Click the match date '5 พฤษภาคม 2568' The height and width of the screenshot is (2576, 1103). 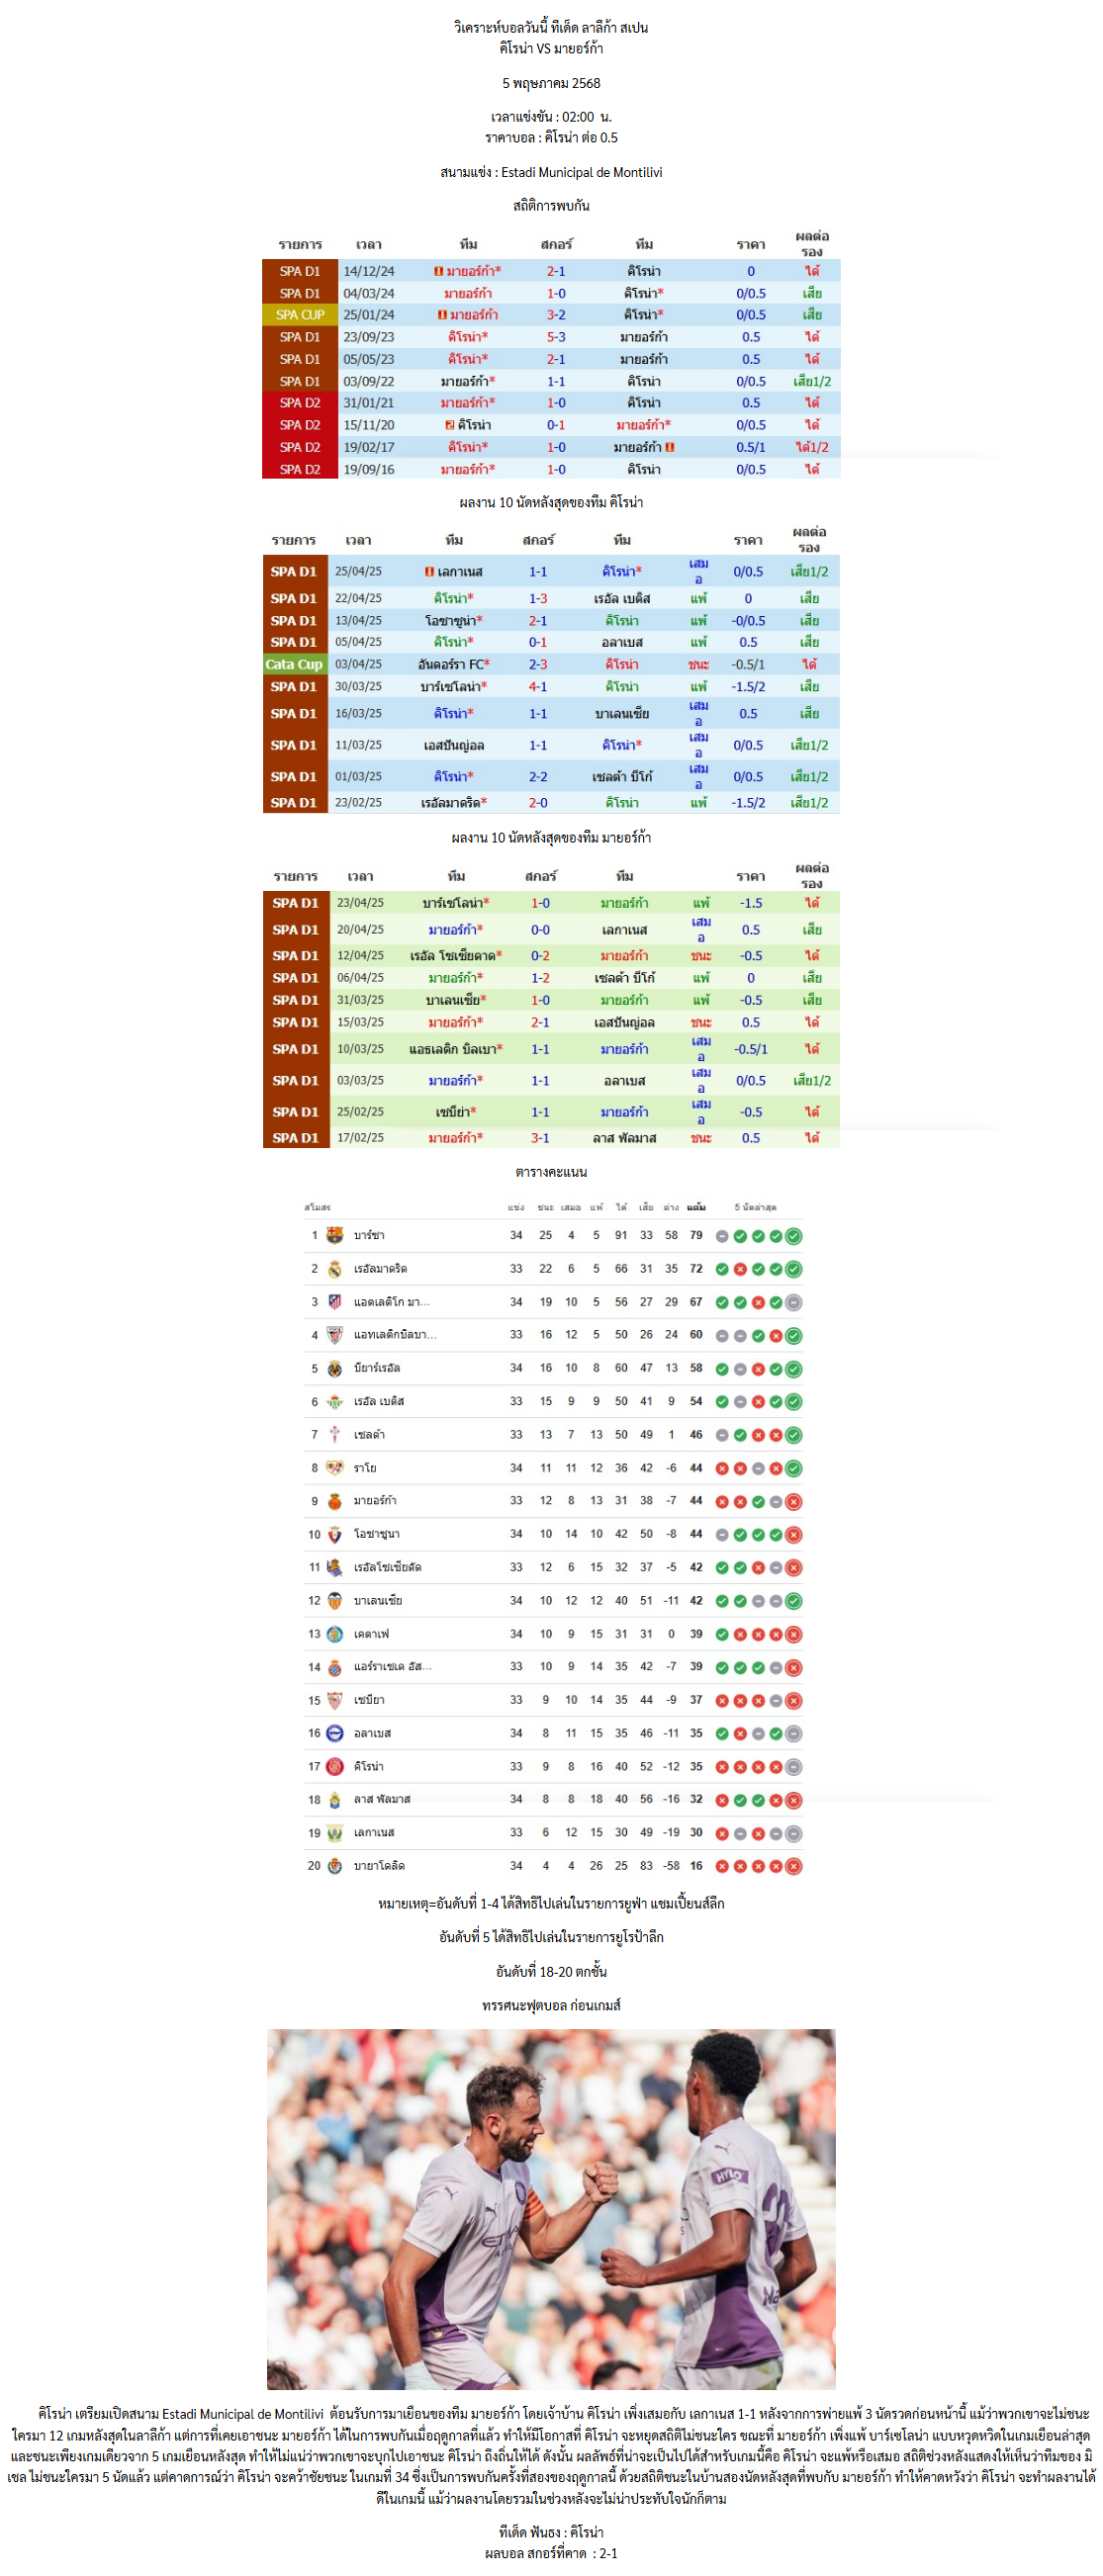click(x=551, y=83)
